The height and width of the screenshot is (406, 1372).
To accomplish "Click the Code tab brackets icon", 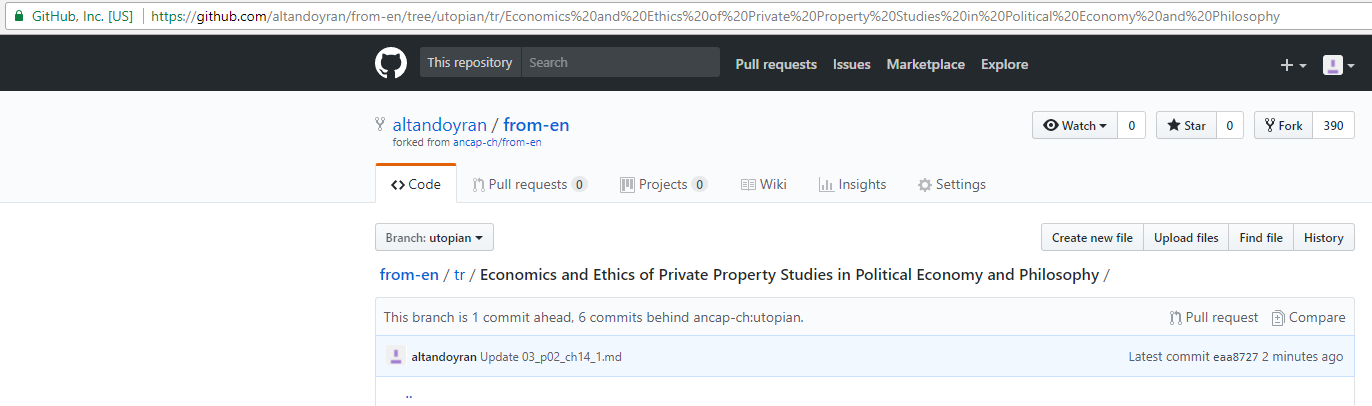I will 398,185.
